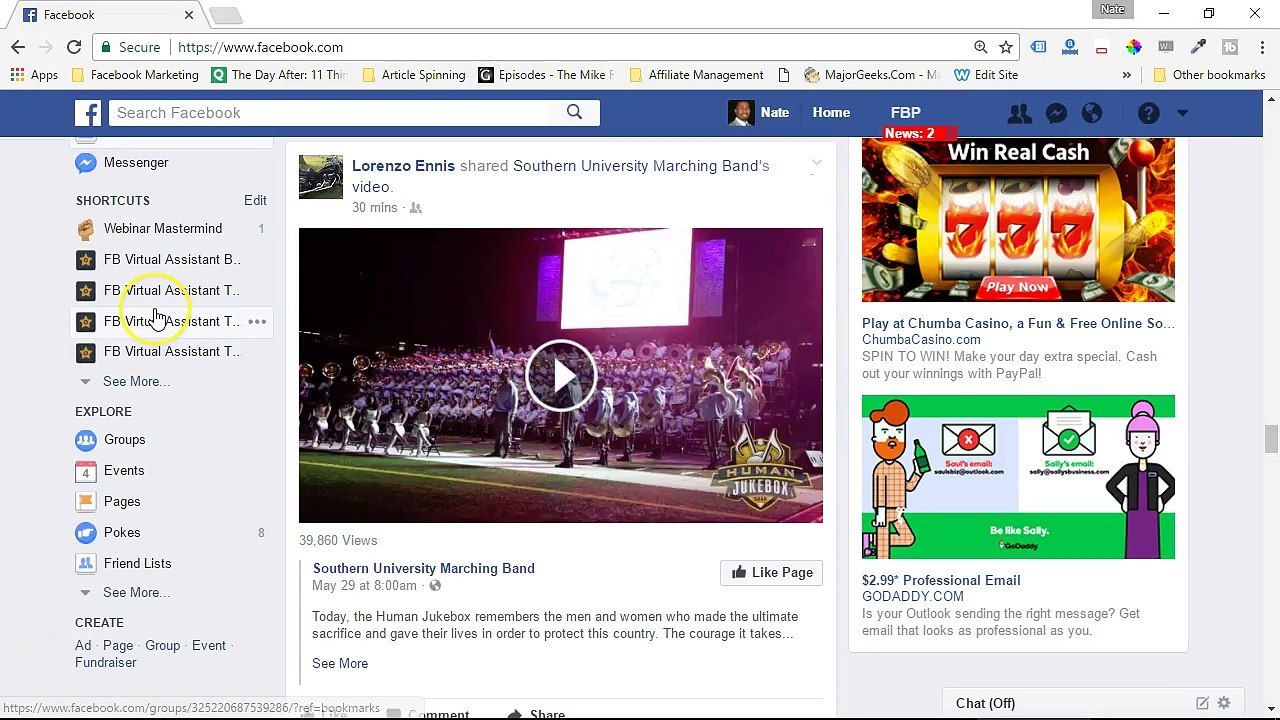The height and width of the screenshot is (720, 1280).
Task: Open the Chat compose new message icon
Action: (1202, 703)
